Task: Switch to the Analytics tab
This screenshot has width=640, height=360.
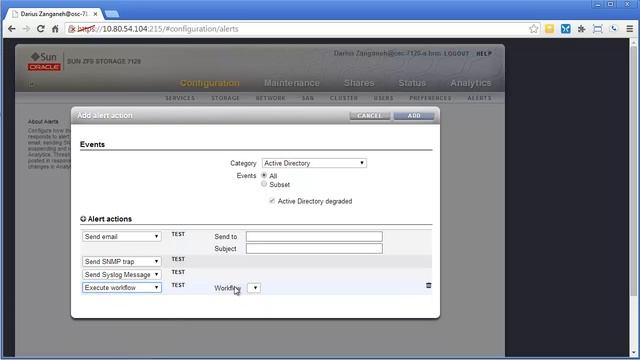Action: coord(471,83)
